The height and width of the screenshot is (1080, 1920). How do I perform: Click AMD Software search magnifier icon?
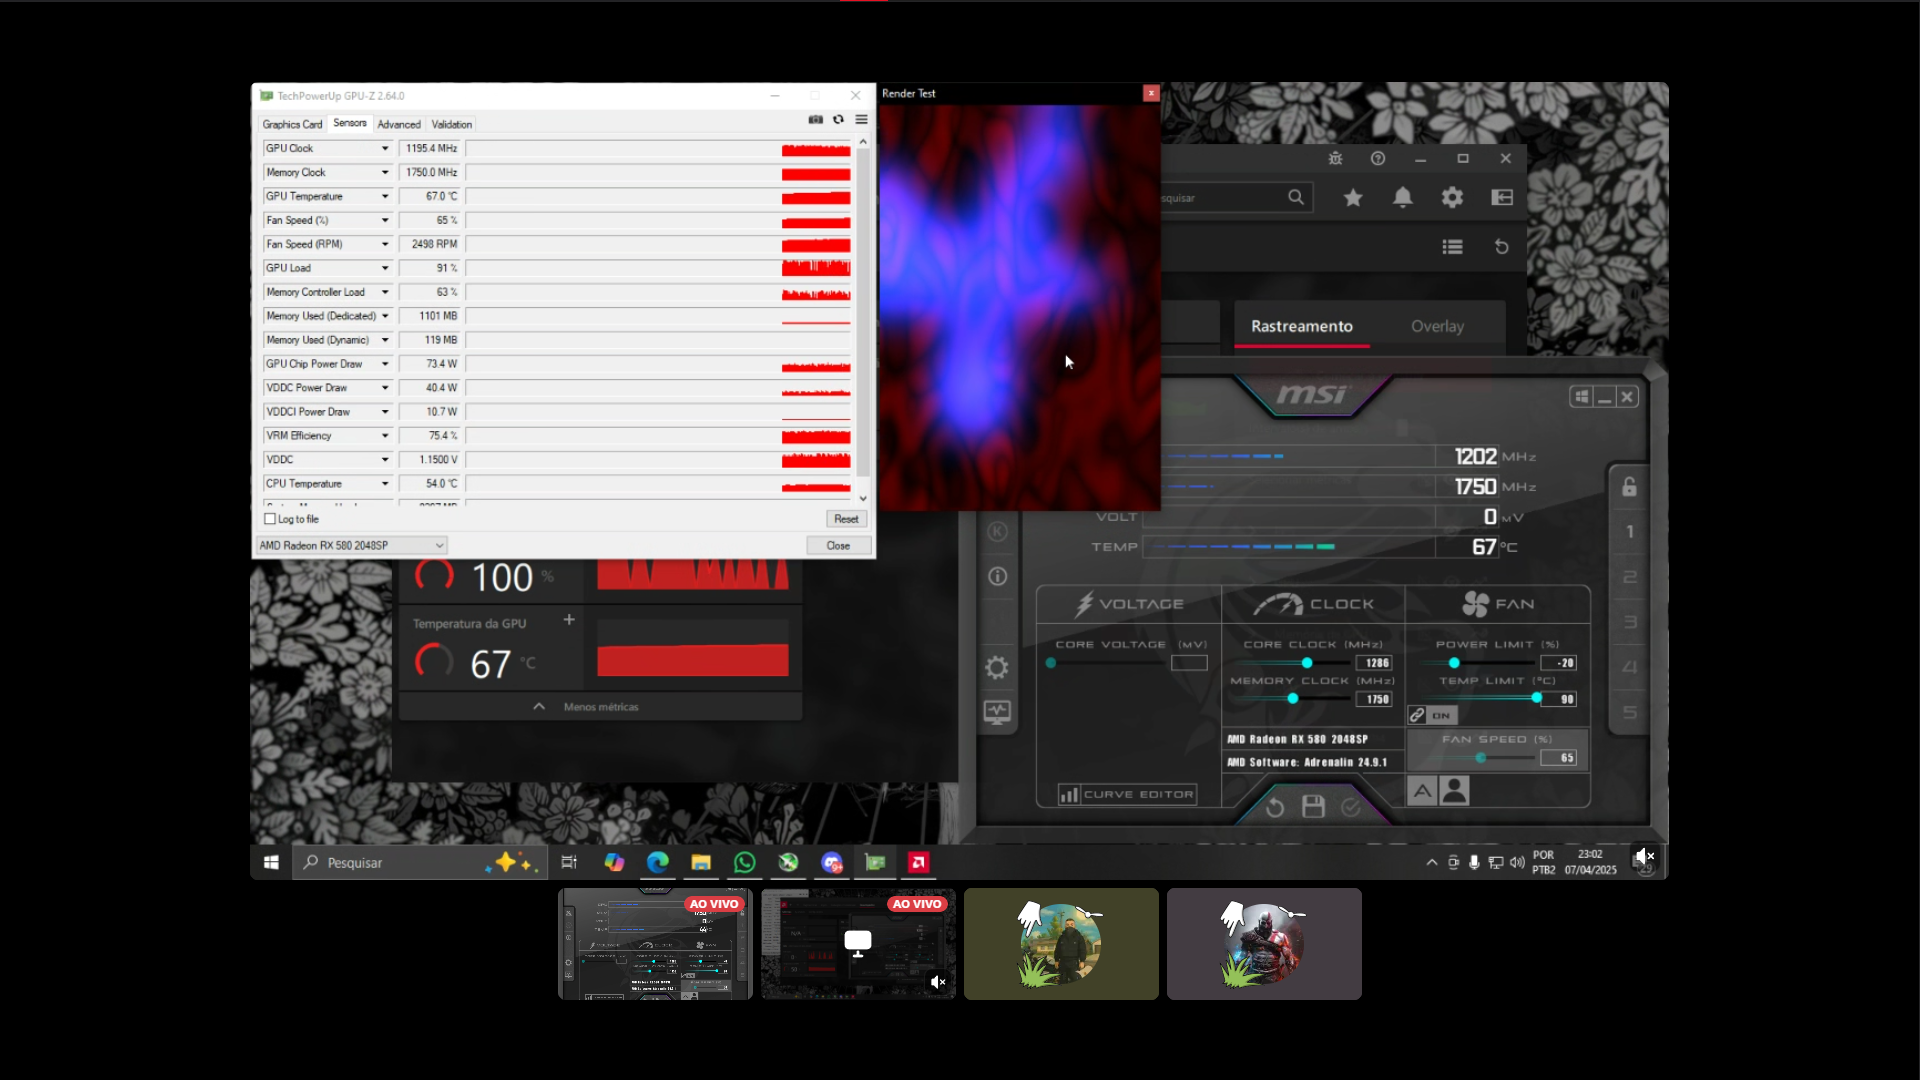(1296, 197)
